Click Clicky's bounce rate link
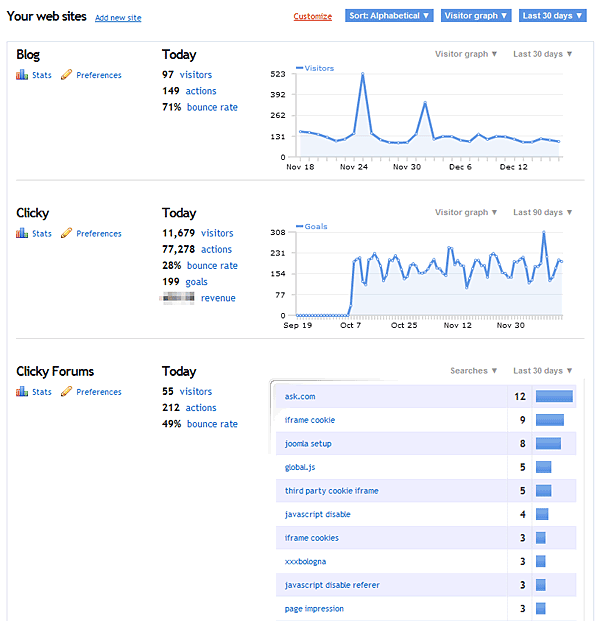 click(212, 265)
